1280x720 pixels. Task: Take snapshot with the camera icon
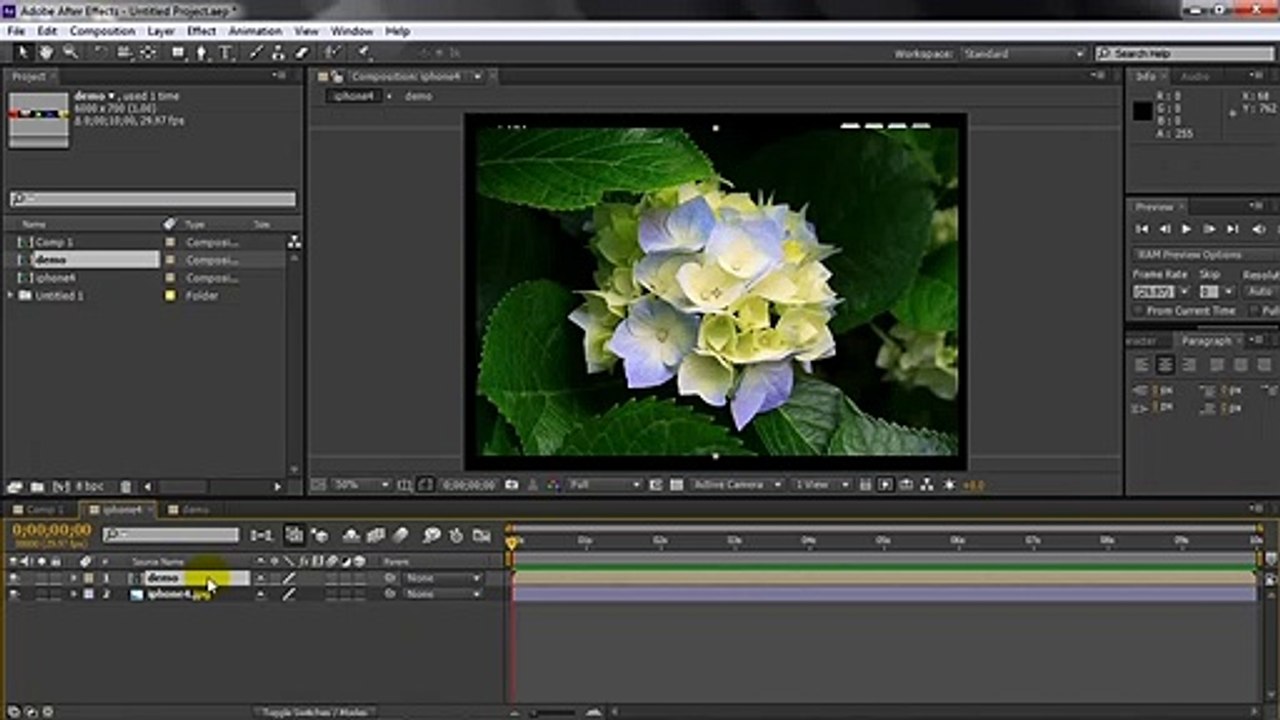tap(511, 485)
